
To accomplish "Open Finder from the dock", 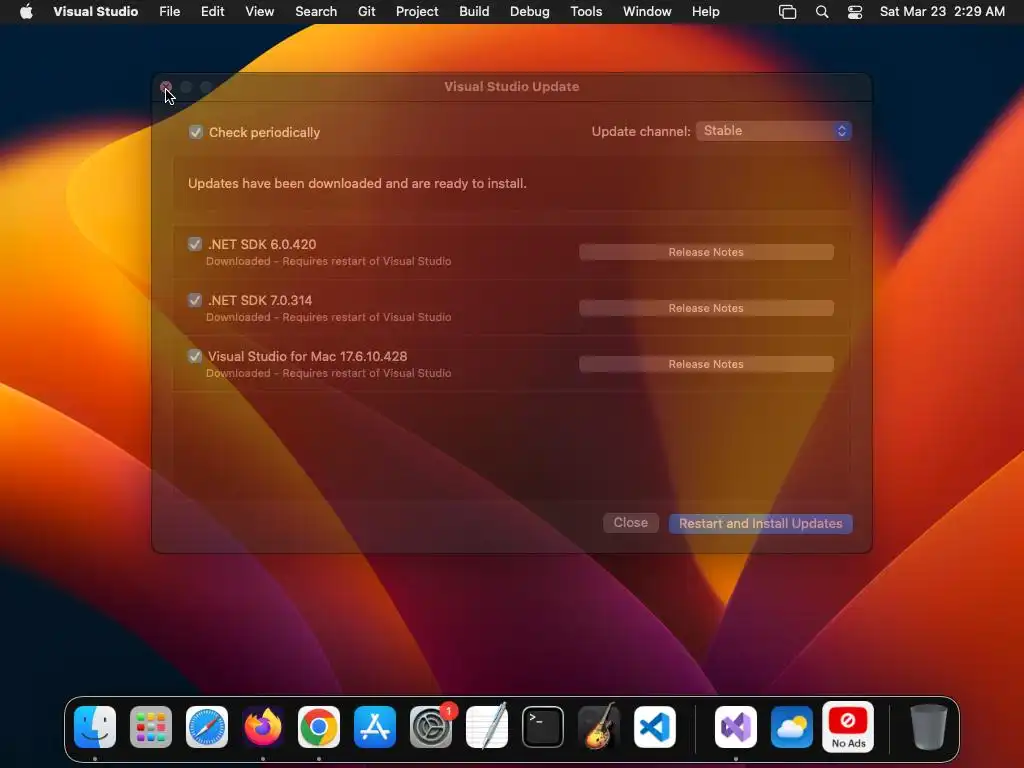I will pyautogui.click(x=95, y=726).
